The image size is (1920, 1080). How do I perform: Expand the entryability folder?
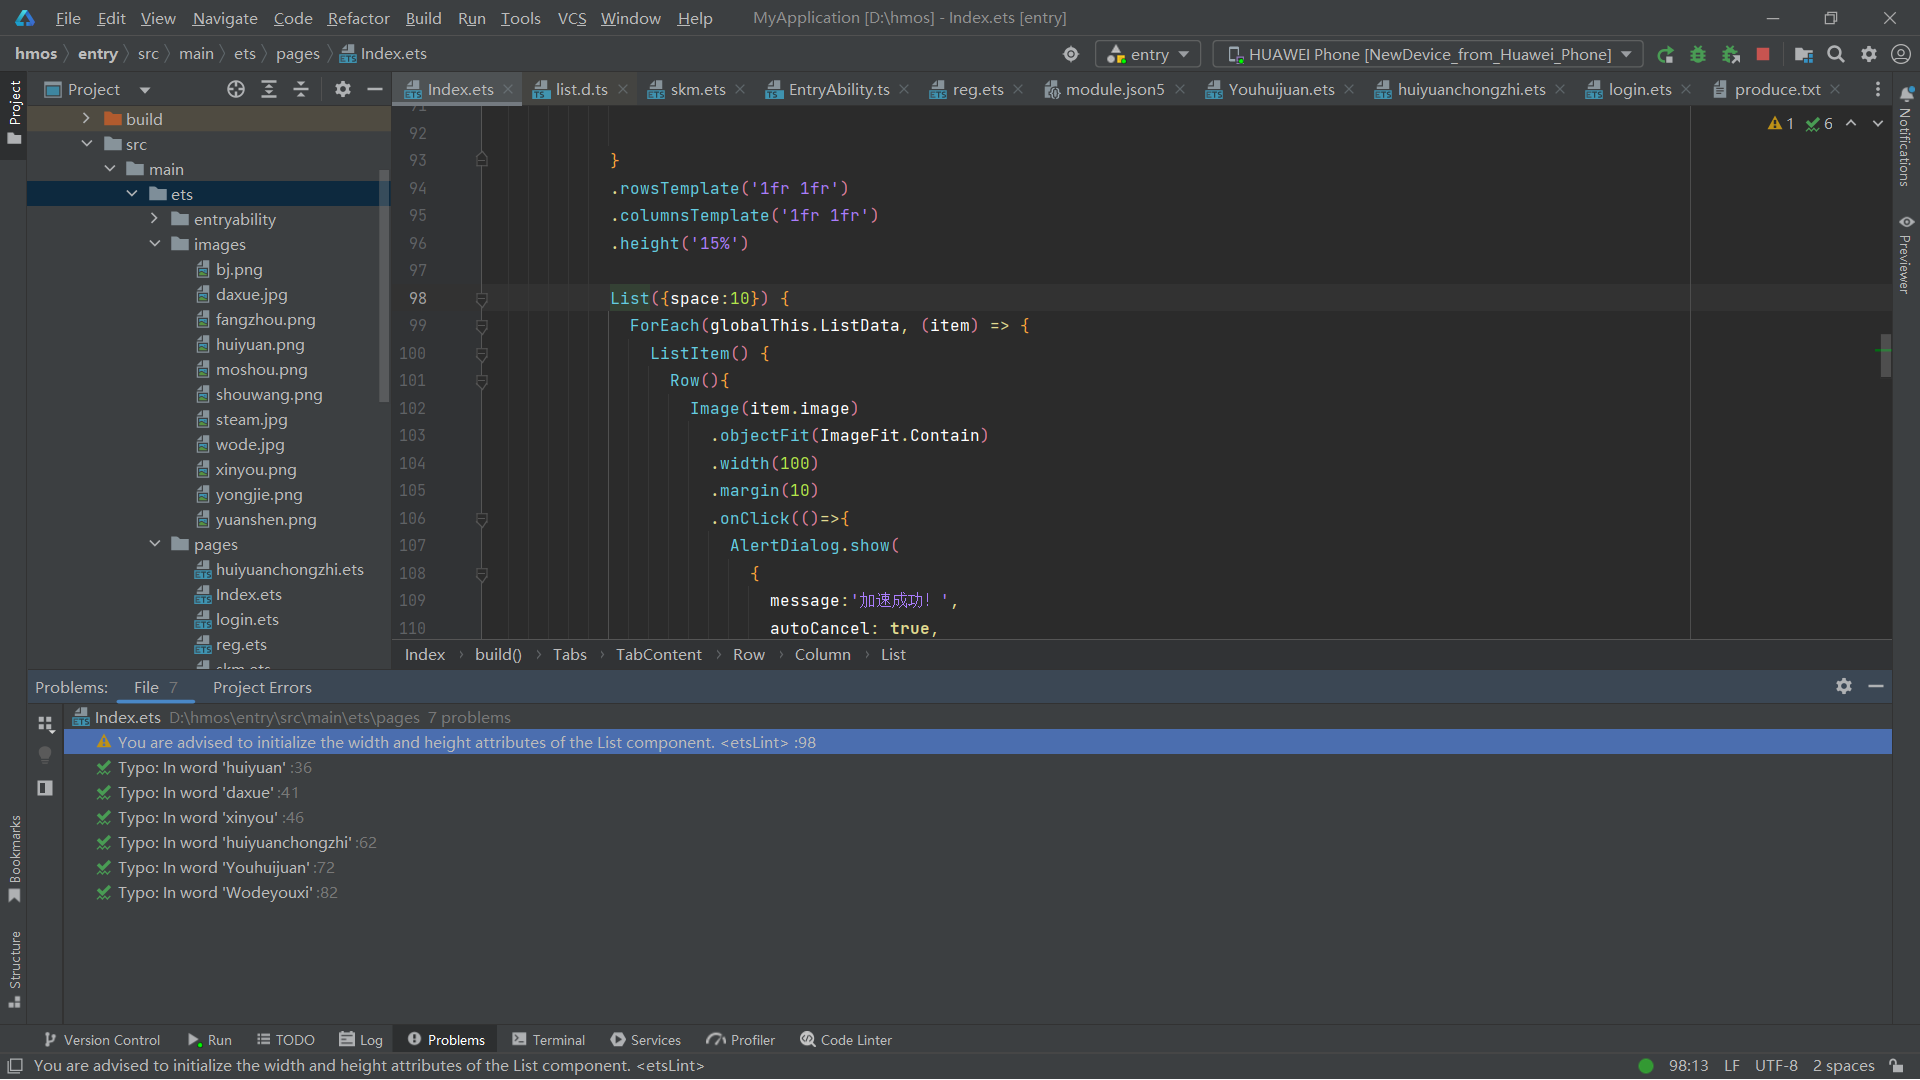[x=154, y=218]
